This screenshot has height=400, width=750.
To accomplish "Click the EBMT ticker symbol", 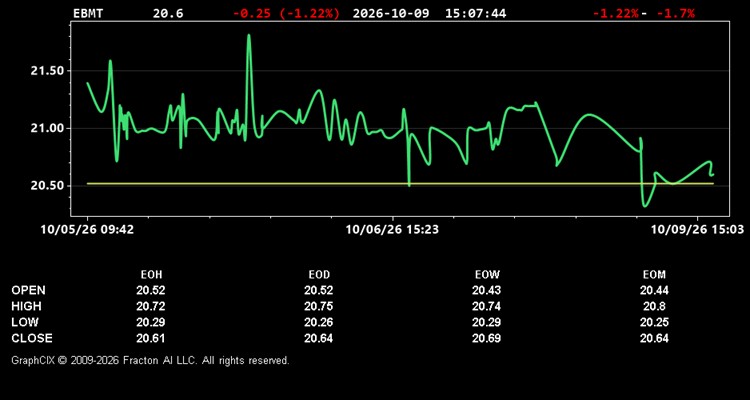I will pos(88,13).
